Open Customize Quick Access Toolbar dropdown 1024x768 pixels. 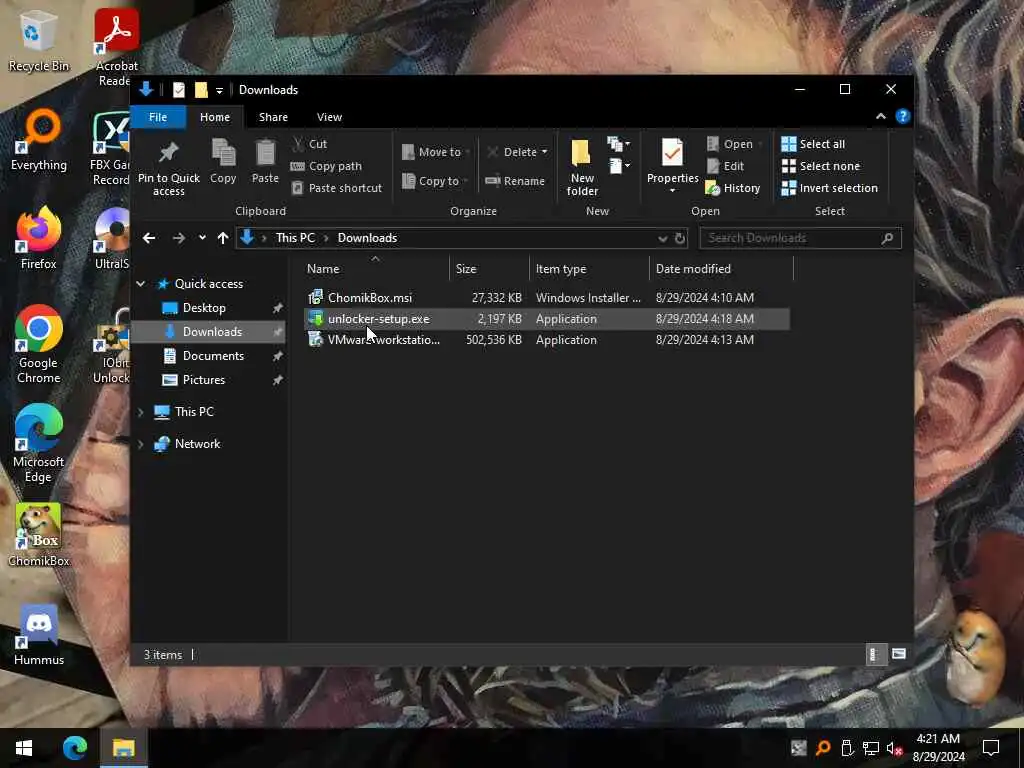pyautogui.click(x=219, y=90)
